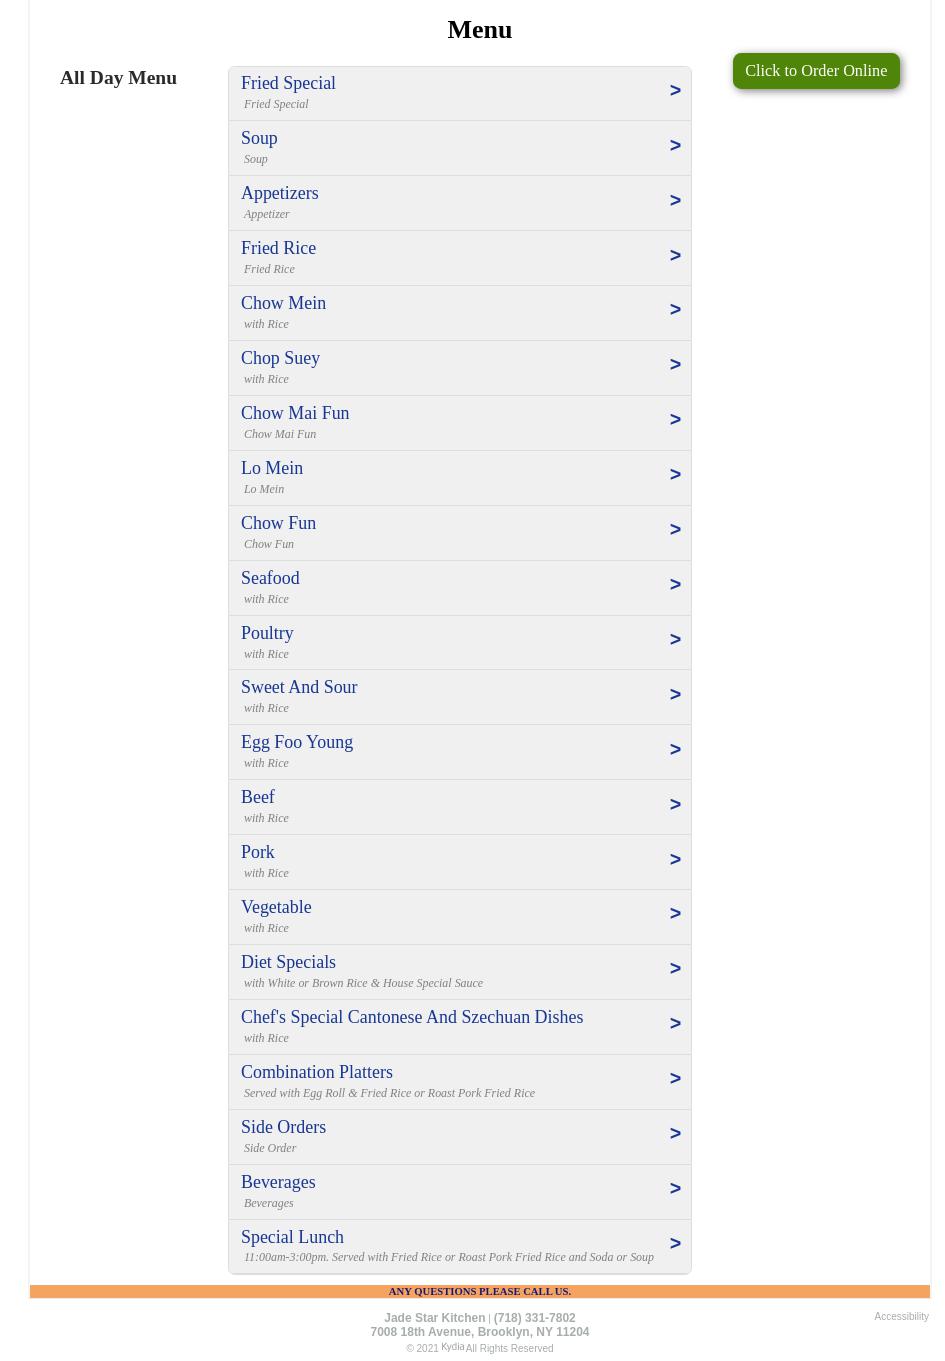Select the Egg Foo Young category
The height and width of the screenshot is (1361, 945).
pyautogui.click(x=297, y=742)
